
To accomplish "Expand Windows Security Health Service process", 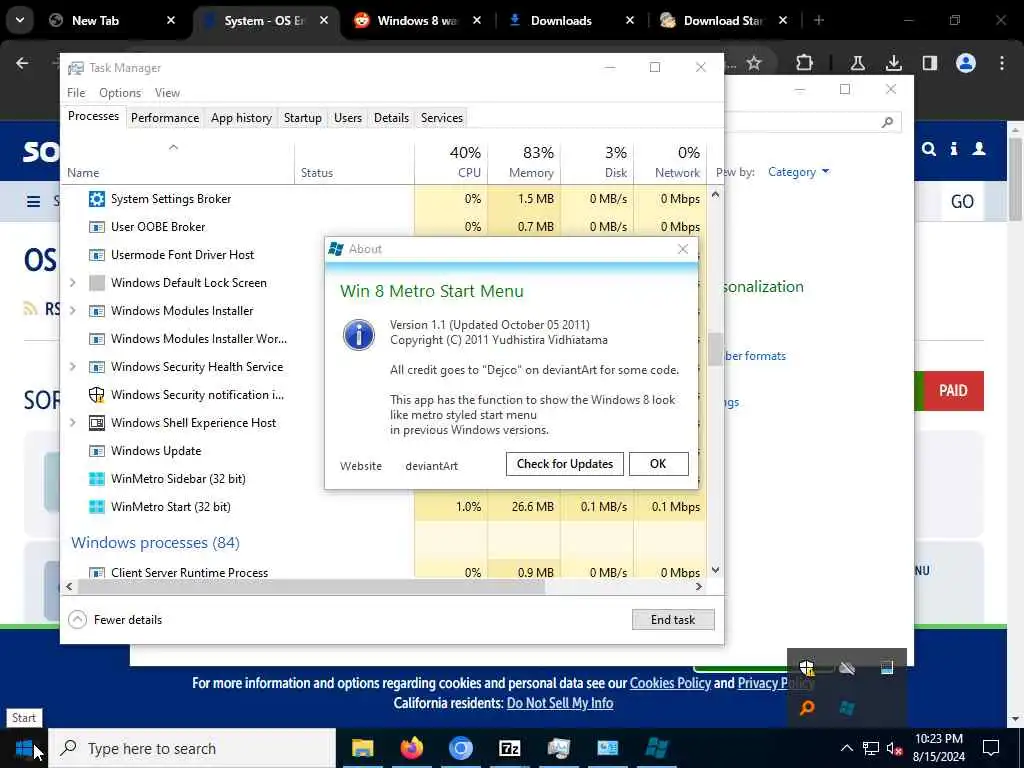I will coord(72,367).
